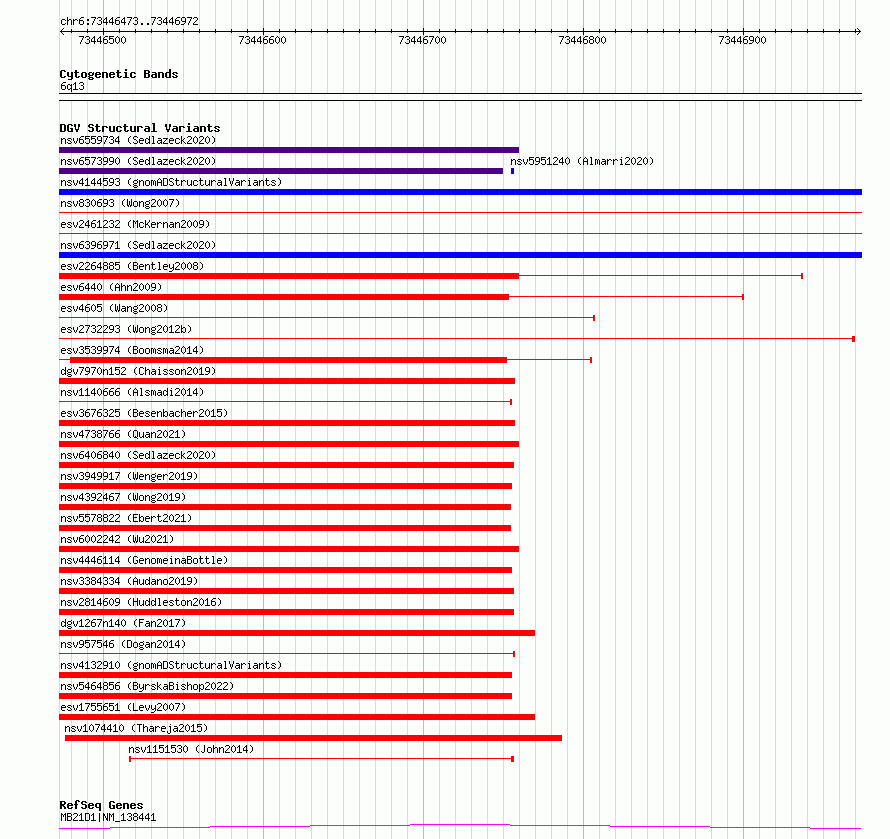This screenshot has height=839, width=890.
Task: Select the 6q13 band label
Action: (72, 86)
